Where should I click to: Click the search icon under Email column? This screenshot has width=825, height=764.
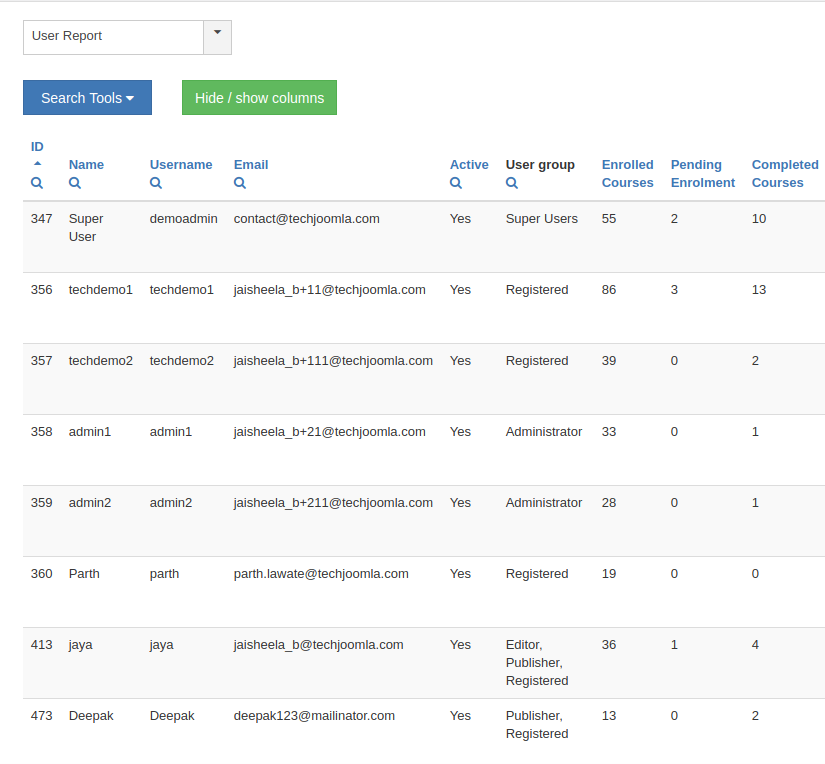(x=240, y=184)
